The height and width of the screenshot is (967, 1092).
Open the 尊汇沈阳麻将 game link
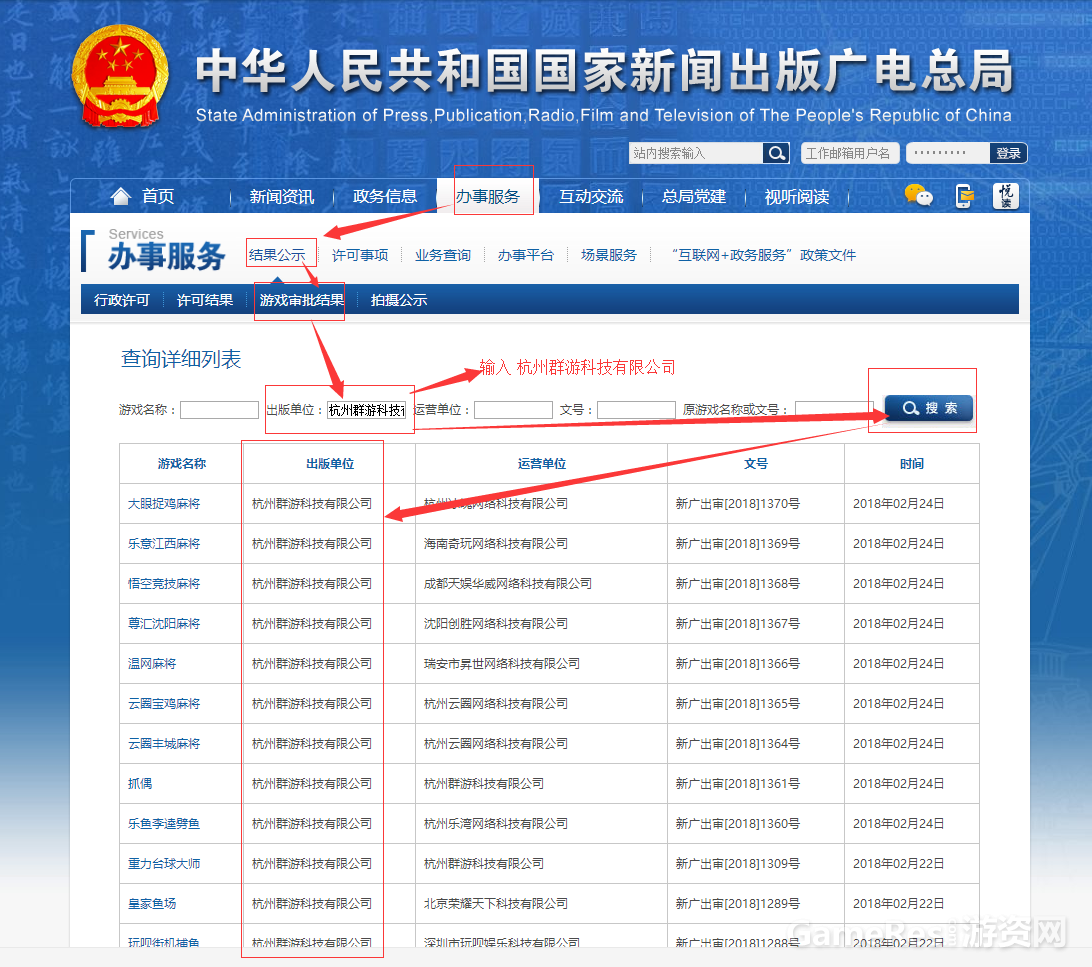point(164,624)
